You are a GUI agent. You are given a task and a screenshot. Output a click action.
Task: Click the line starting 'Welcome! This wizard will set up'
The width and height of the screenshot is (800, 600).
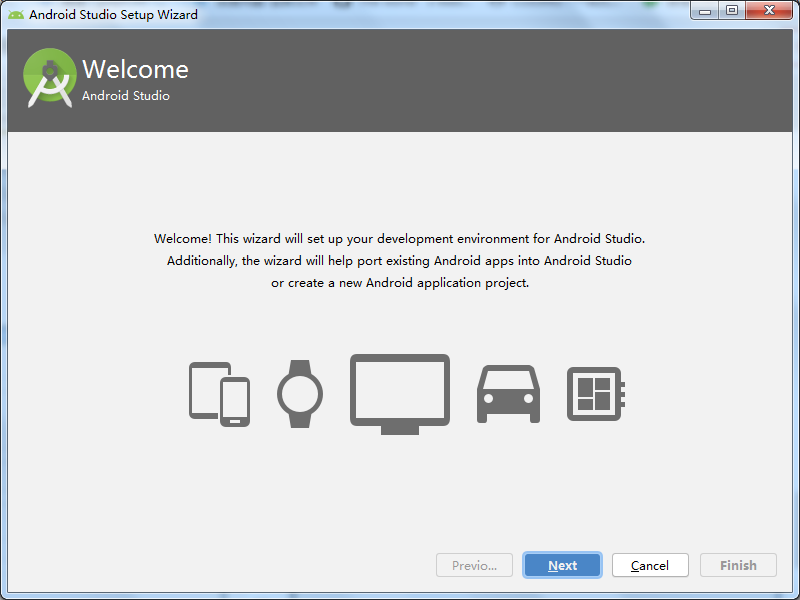coord(399,239)
